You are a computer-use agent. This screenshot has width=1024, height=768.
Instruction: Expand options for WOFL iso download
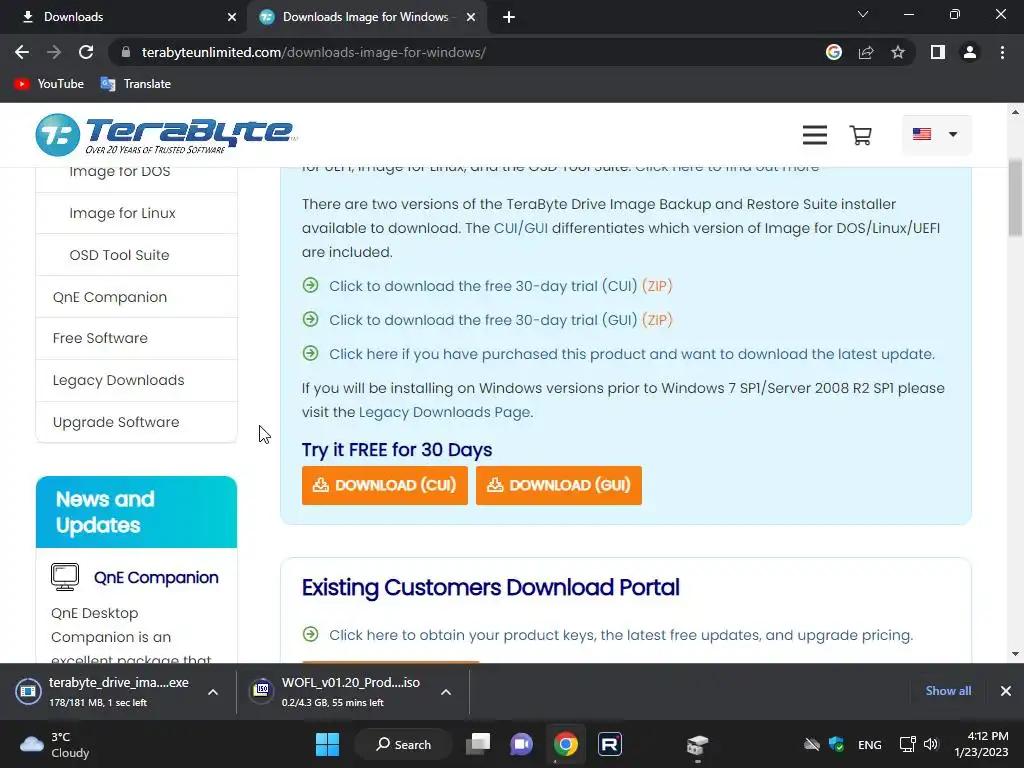[446, 692]
